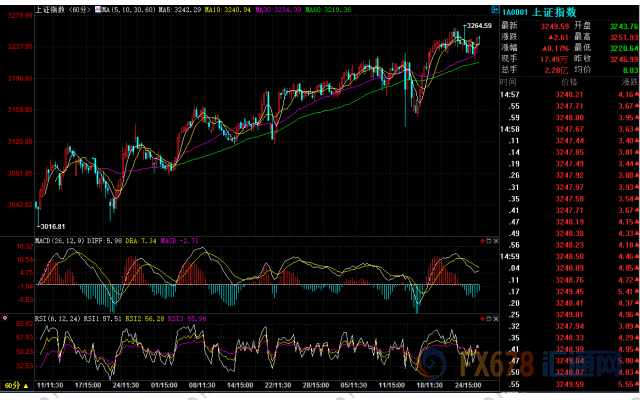Click the blue arrow icon beside 1A0001
The height and width of the screenshot is (400, 640).
495,9
